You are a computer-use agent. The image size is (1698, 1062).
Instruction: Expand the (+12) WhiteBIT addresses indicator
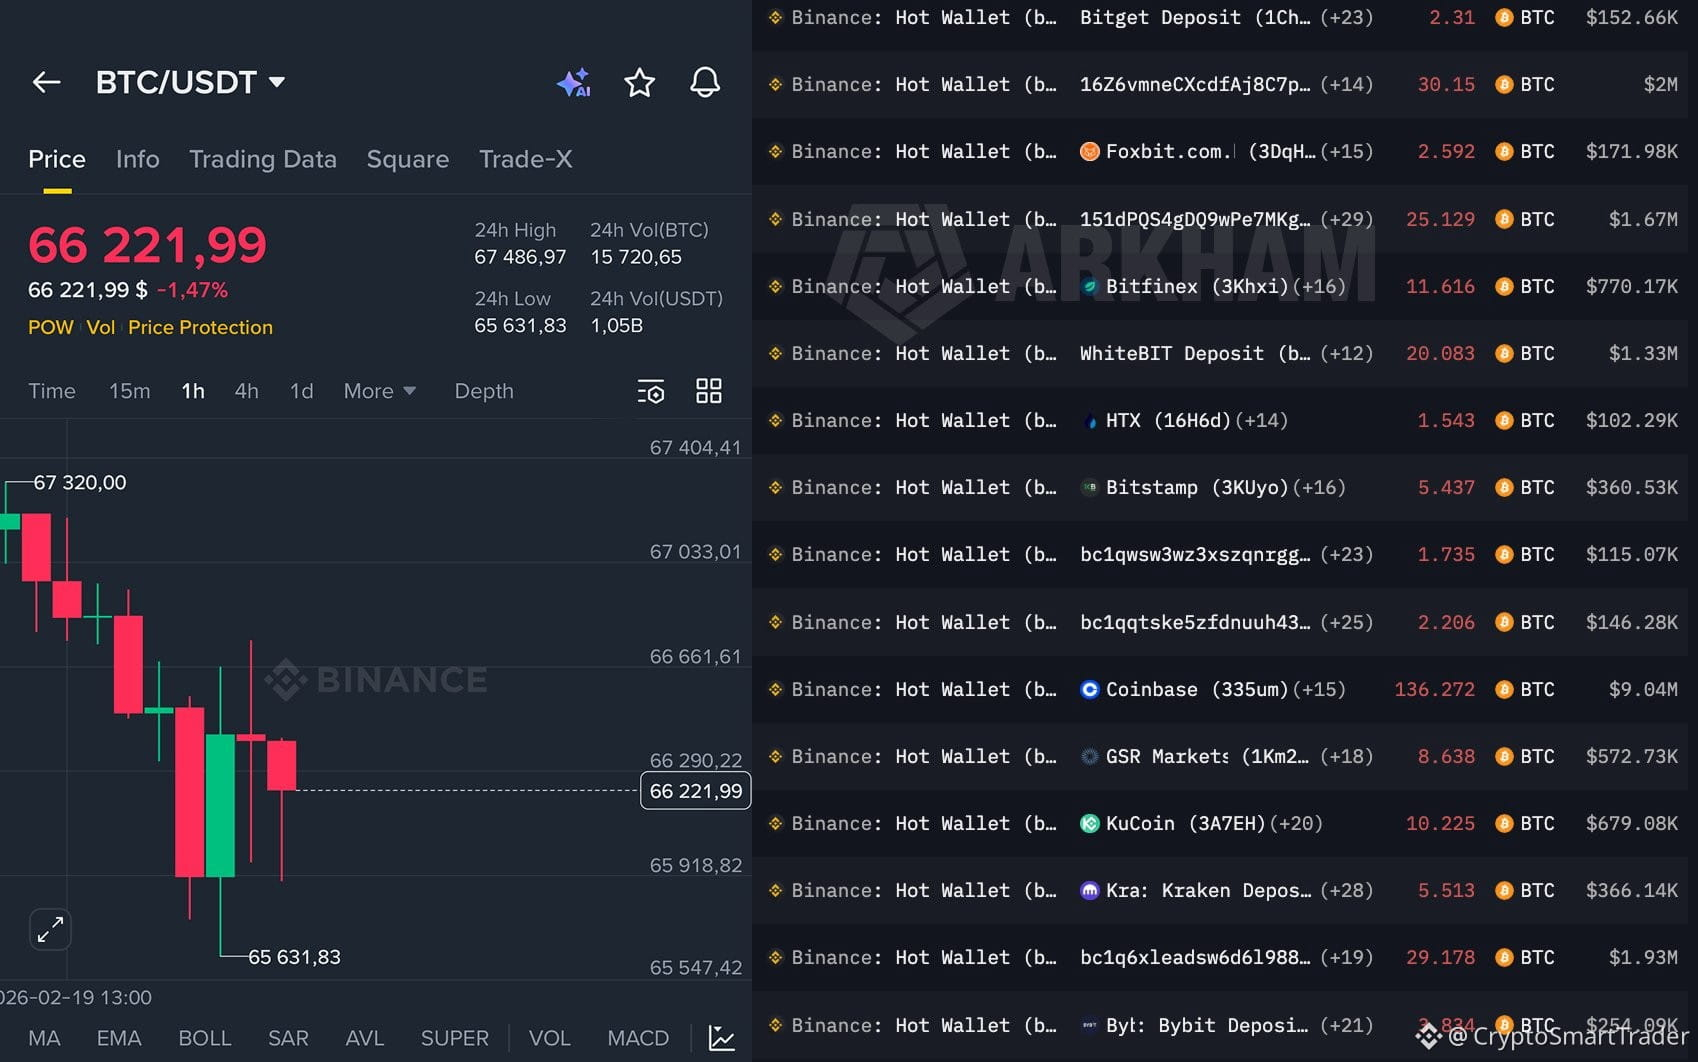pos(1346,353)
